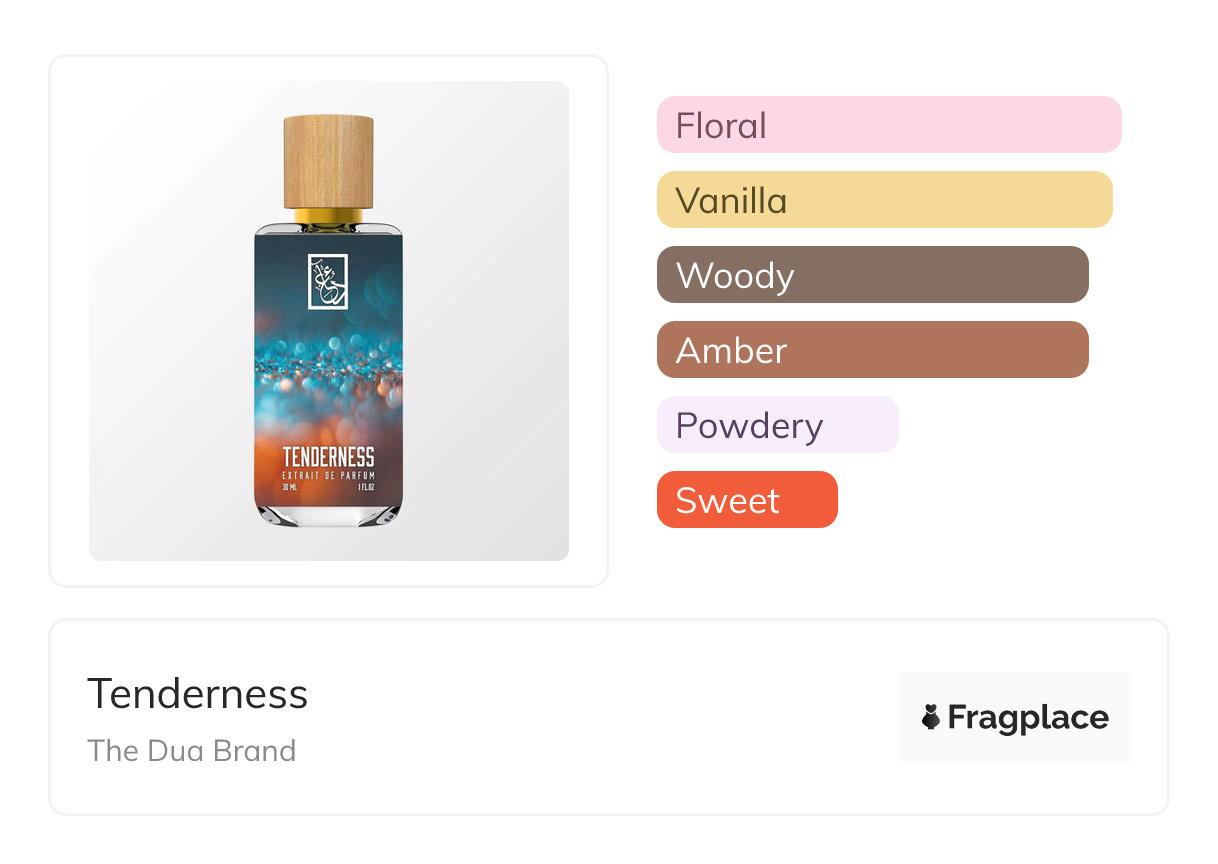Open the Tenderness bottle product image
Image resolution: width=1218 pixels, height=864 pixels.
point(329,321)
